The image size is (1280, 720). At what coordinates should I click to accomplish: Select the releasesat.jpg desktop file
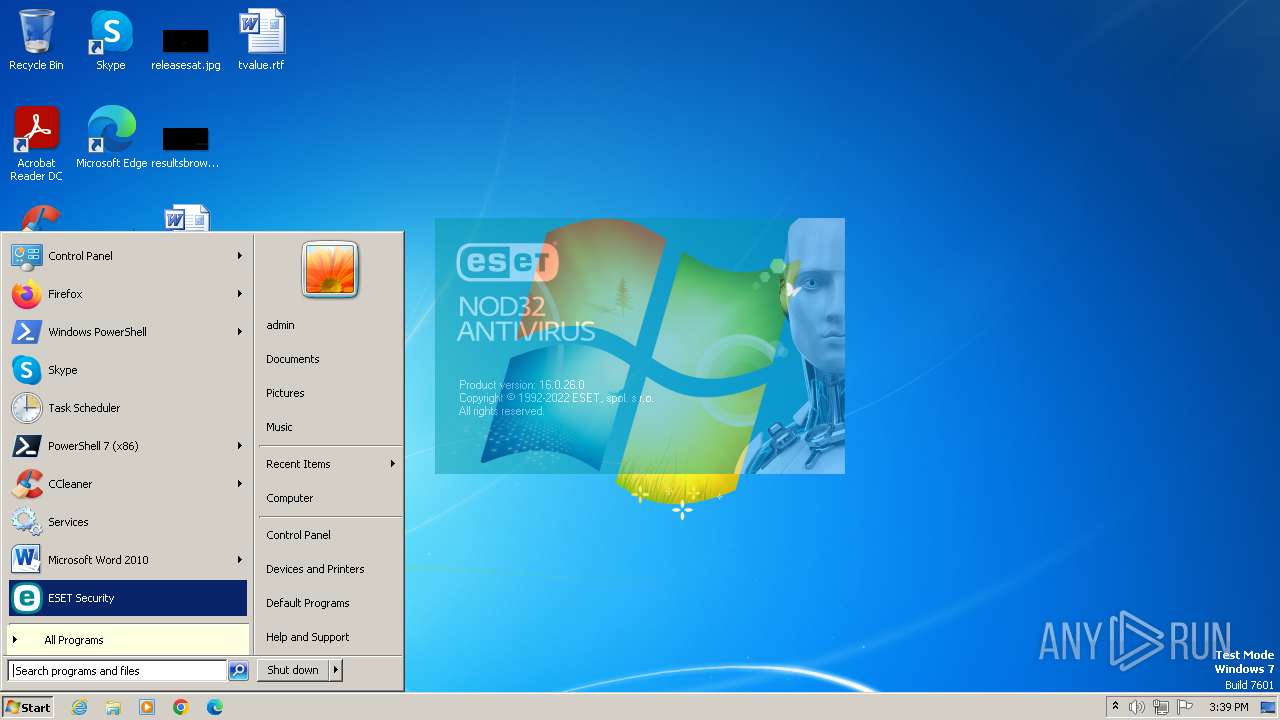[x=186, y=48]
